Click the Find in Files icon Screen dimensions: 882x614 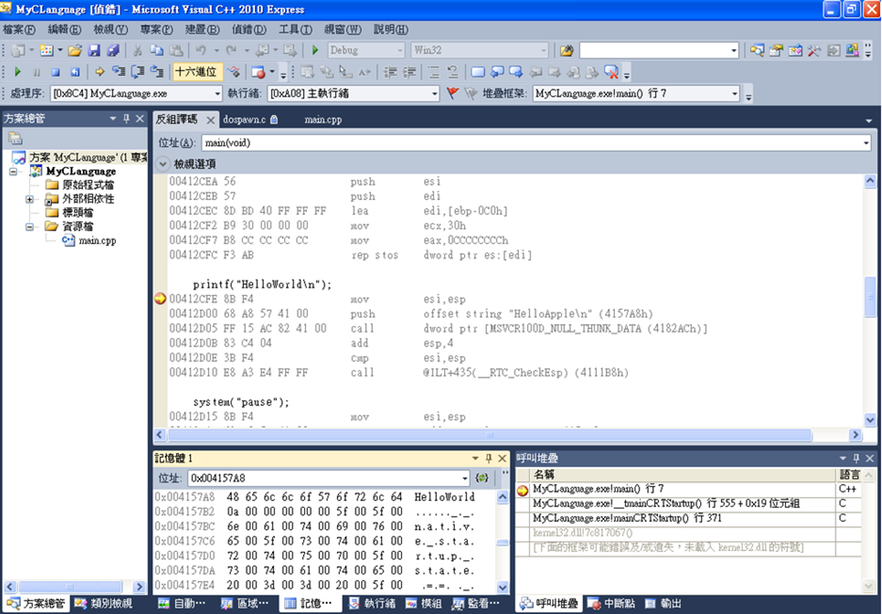click(566, 51)
